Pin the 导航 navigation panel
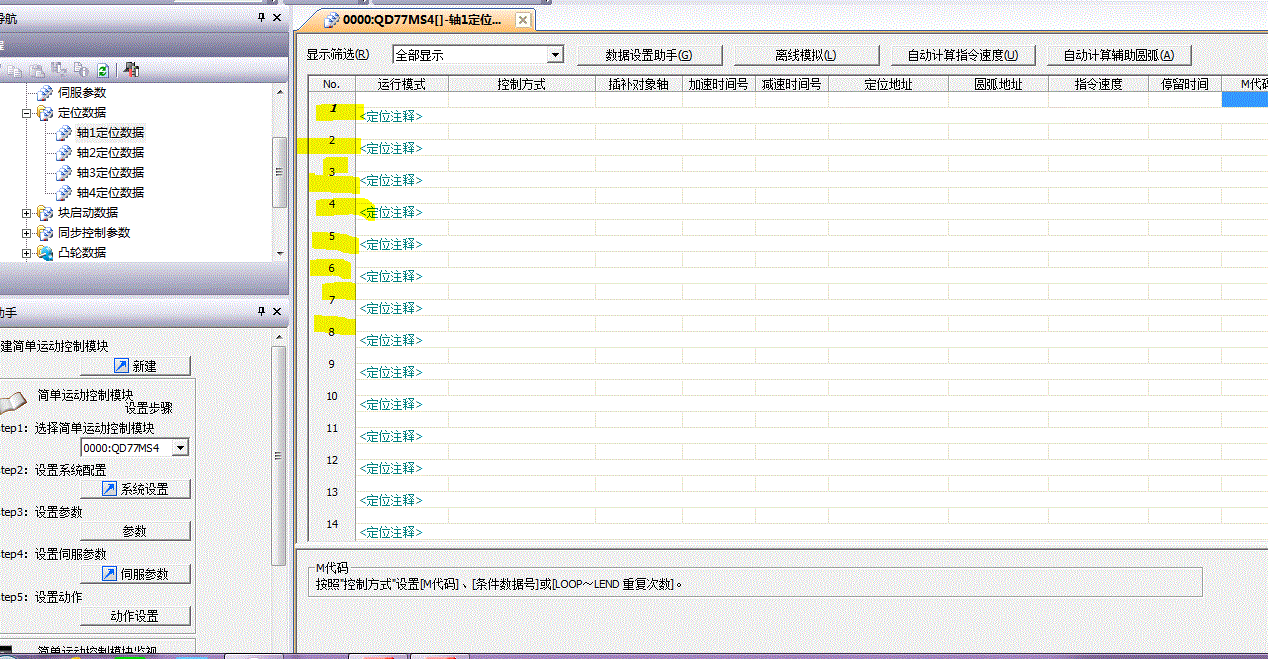The height and width of the screenshot is (659, 1268). pyautogui.click(x=261, y=18)
